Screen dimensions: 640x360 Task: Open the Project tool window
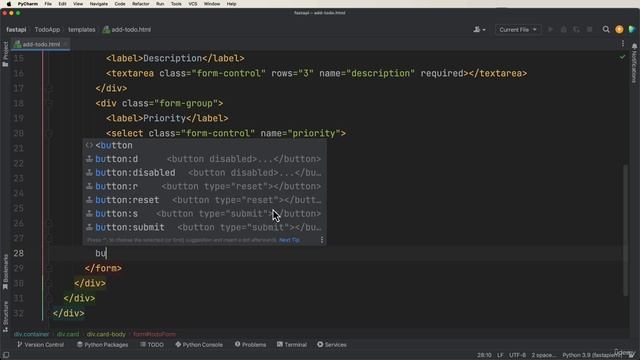tap(5, 54)
